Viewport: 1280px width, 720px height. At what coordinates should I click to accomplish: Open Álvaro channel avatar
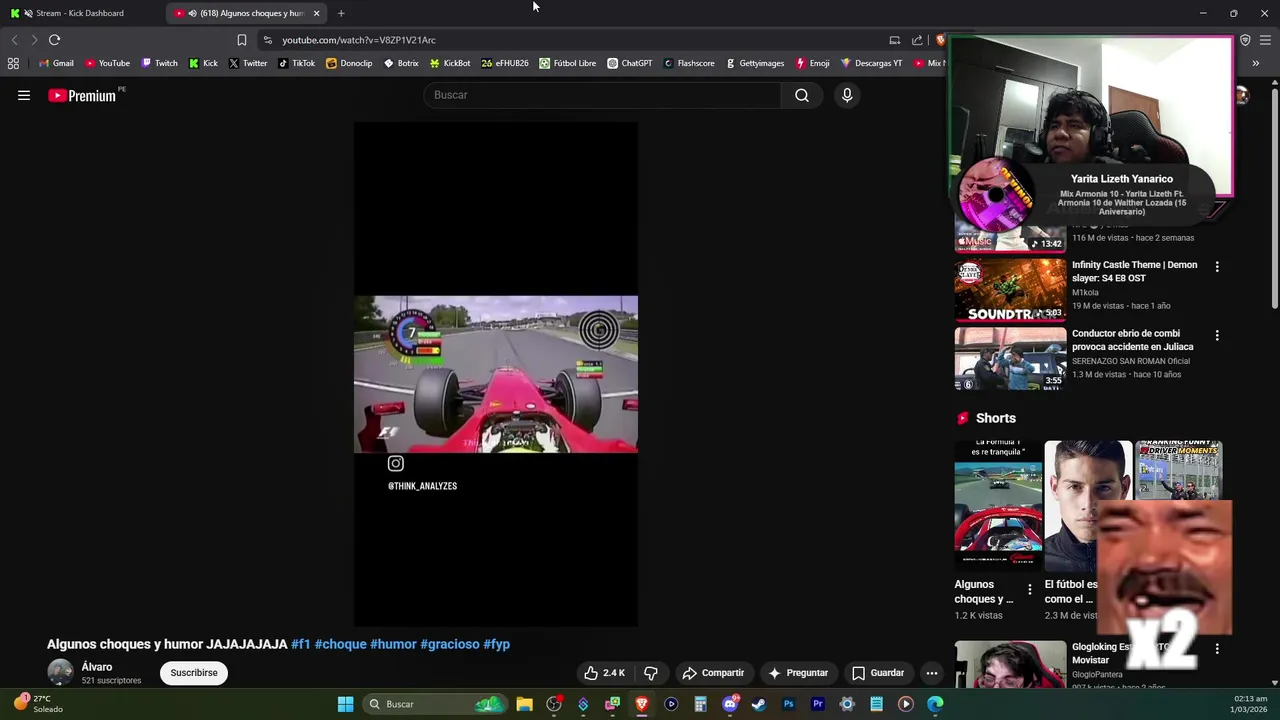[60, 673]
